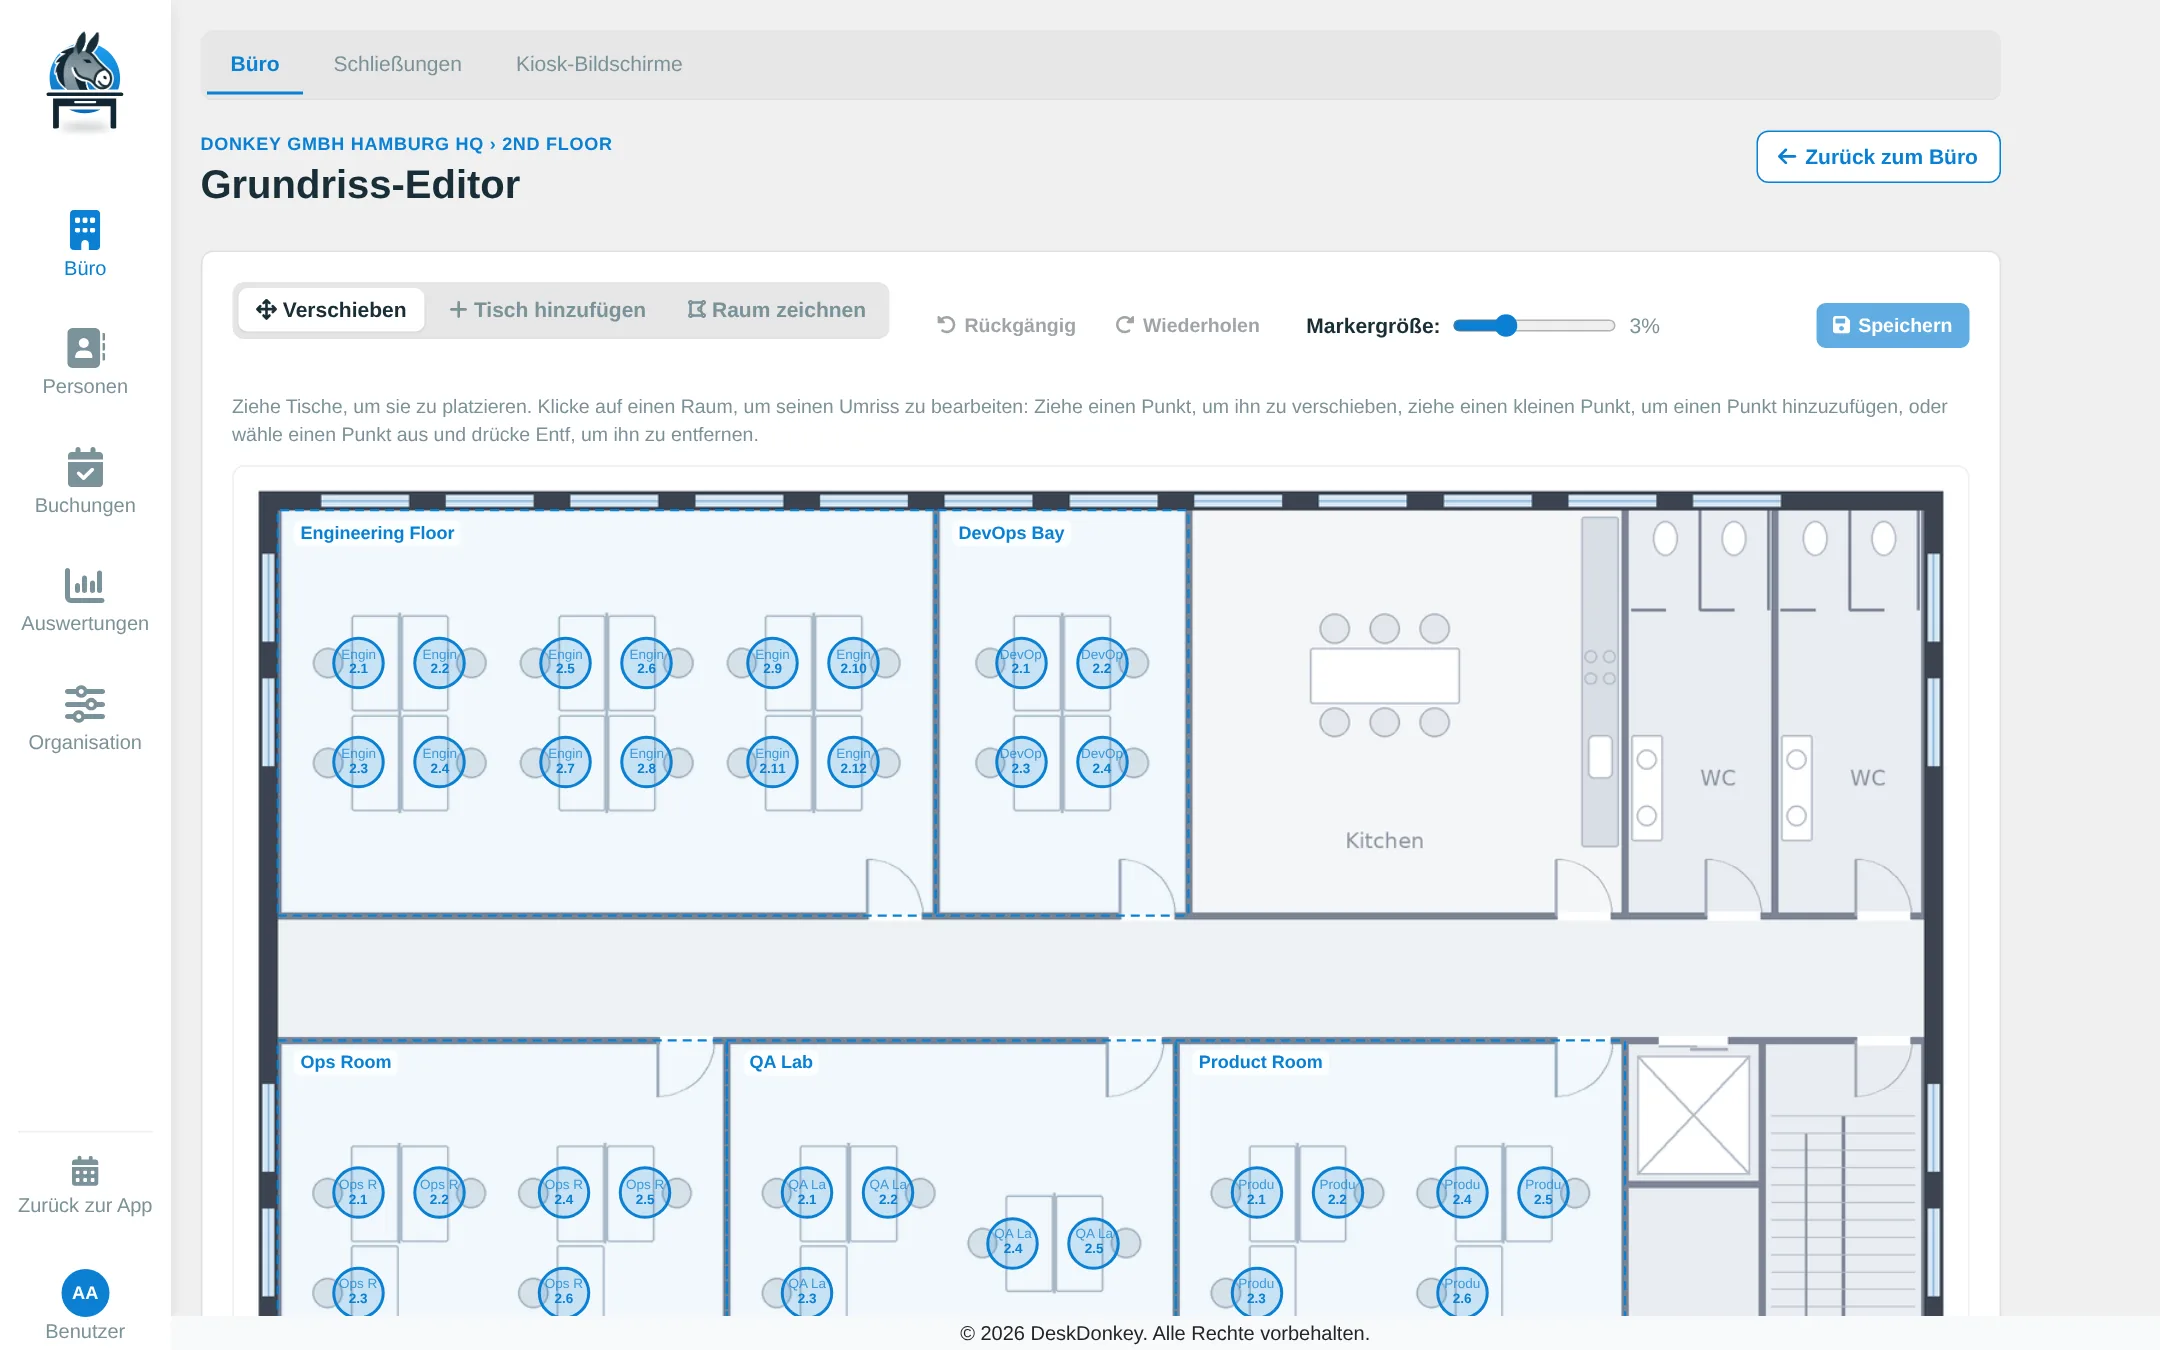Image resolution: width=2160 pixels, height=1350 pixels.
Task: Select desk marker Engin 2.12
Action: 853,762
